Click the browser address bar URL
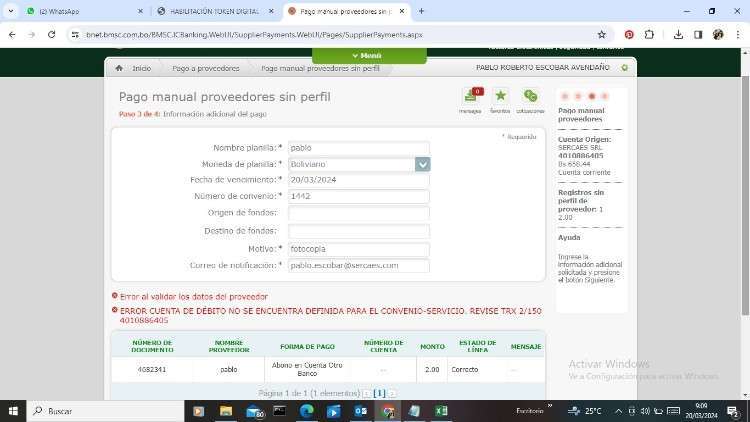The height and width of the screenshot is (422, 750). tap(254, 34)
